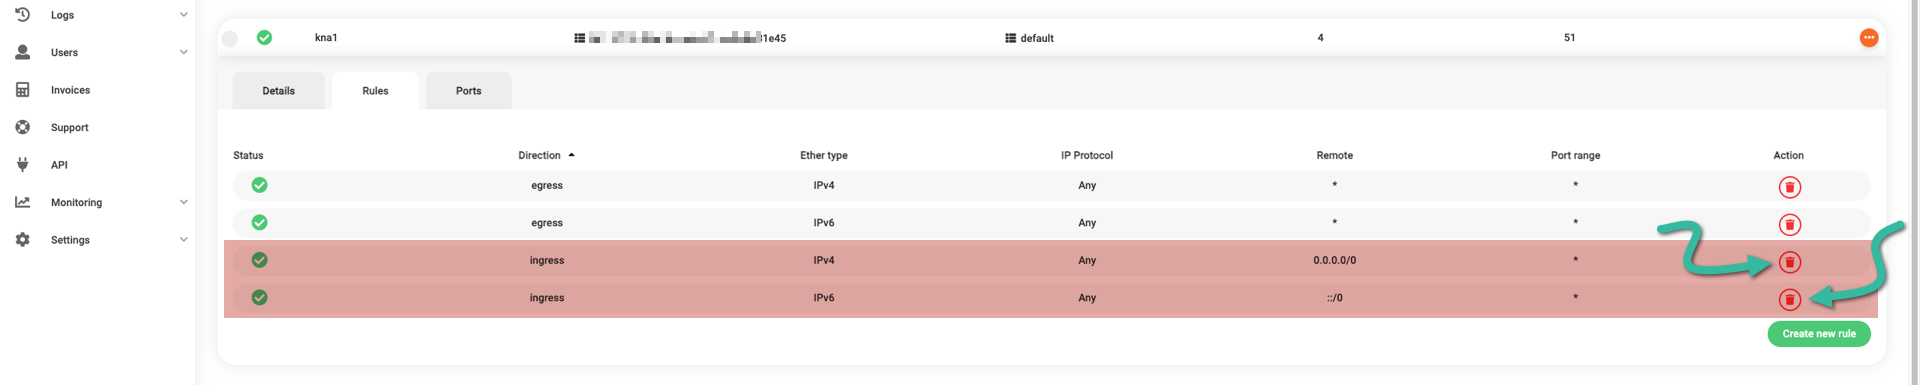This screenshot has width=1920, height=385.
Task: Delete the egress IPv4 rule
Action: click(1789, 187)
